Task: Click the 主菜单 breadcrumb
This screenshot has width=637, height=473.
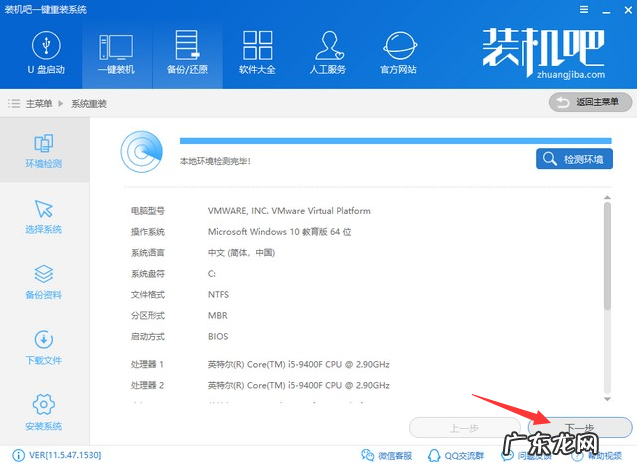Action: pyautogui.click(x=39, y=104)
